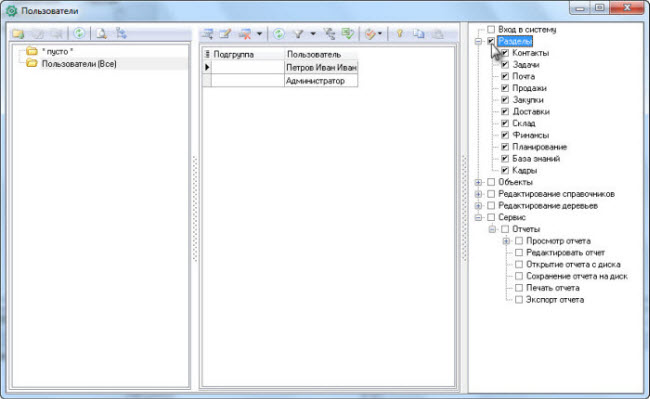Click the add user record icon in the middle toolbar

point(207,34)
